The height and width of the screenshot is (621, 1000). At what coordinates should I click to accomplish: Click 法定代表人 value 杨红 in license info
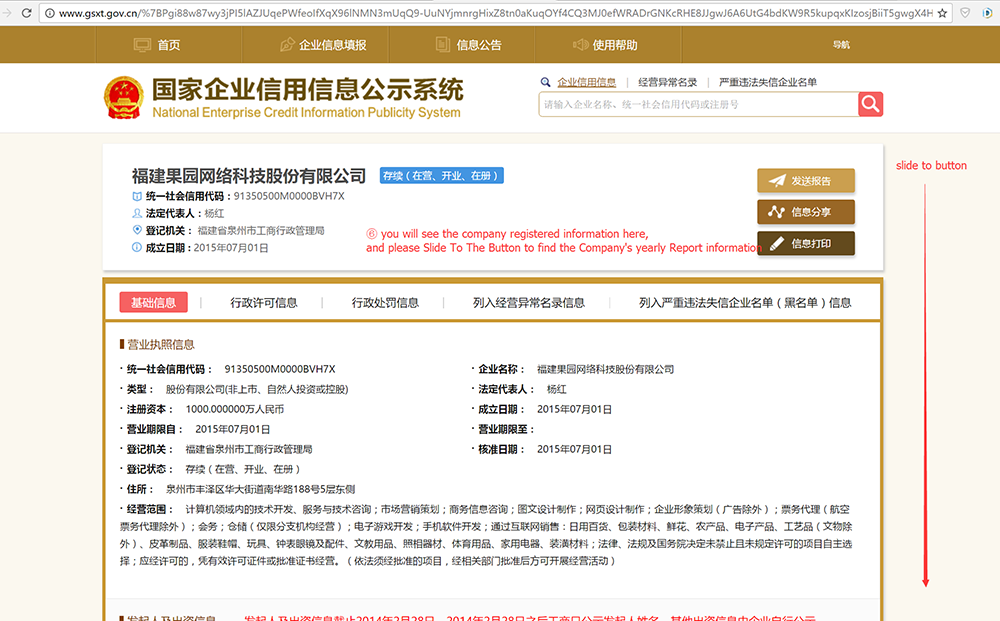[x=556, y=389]
